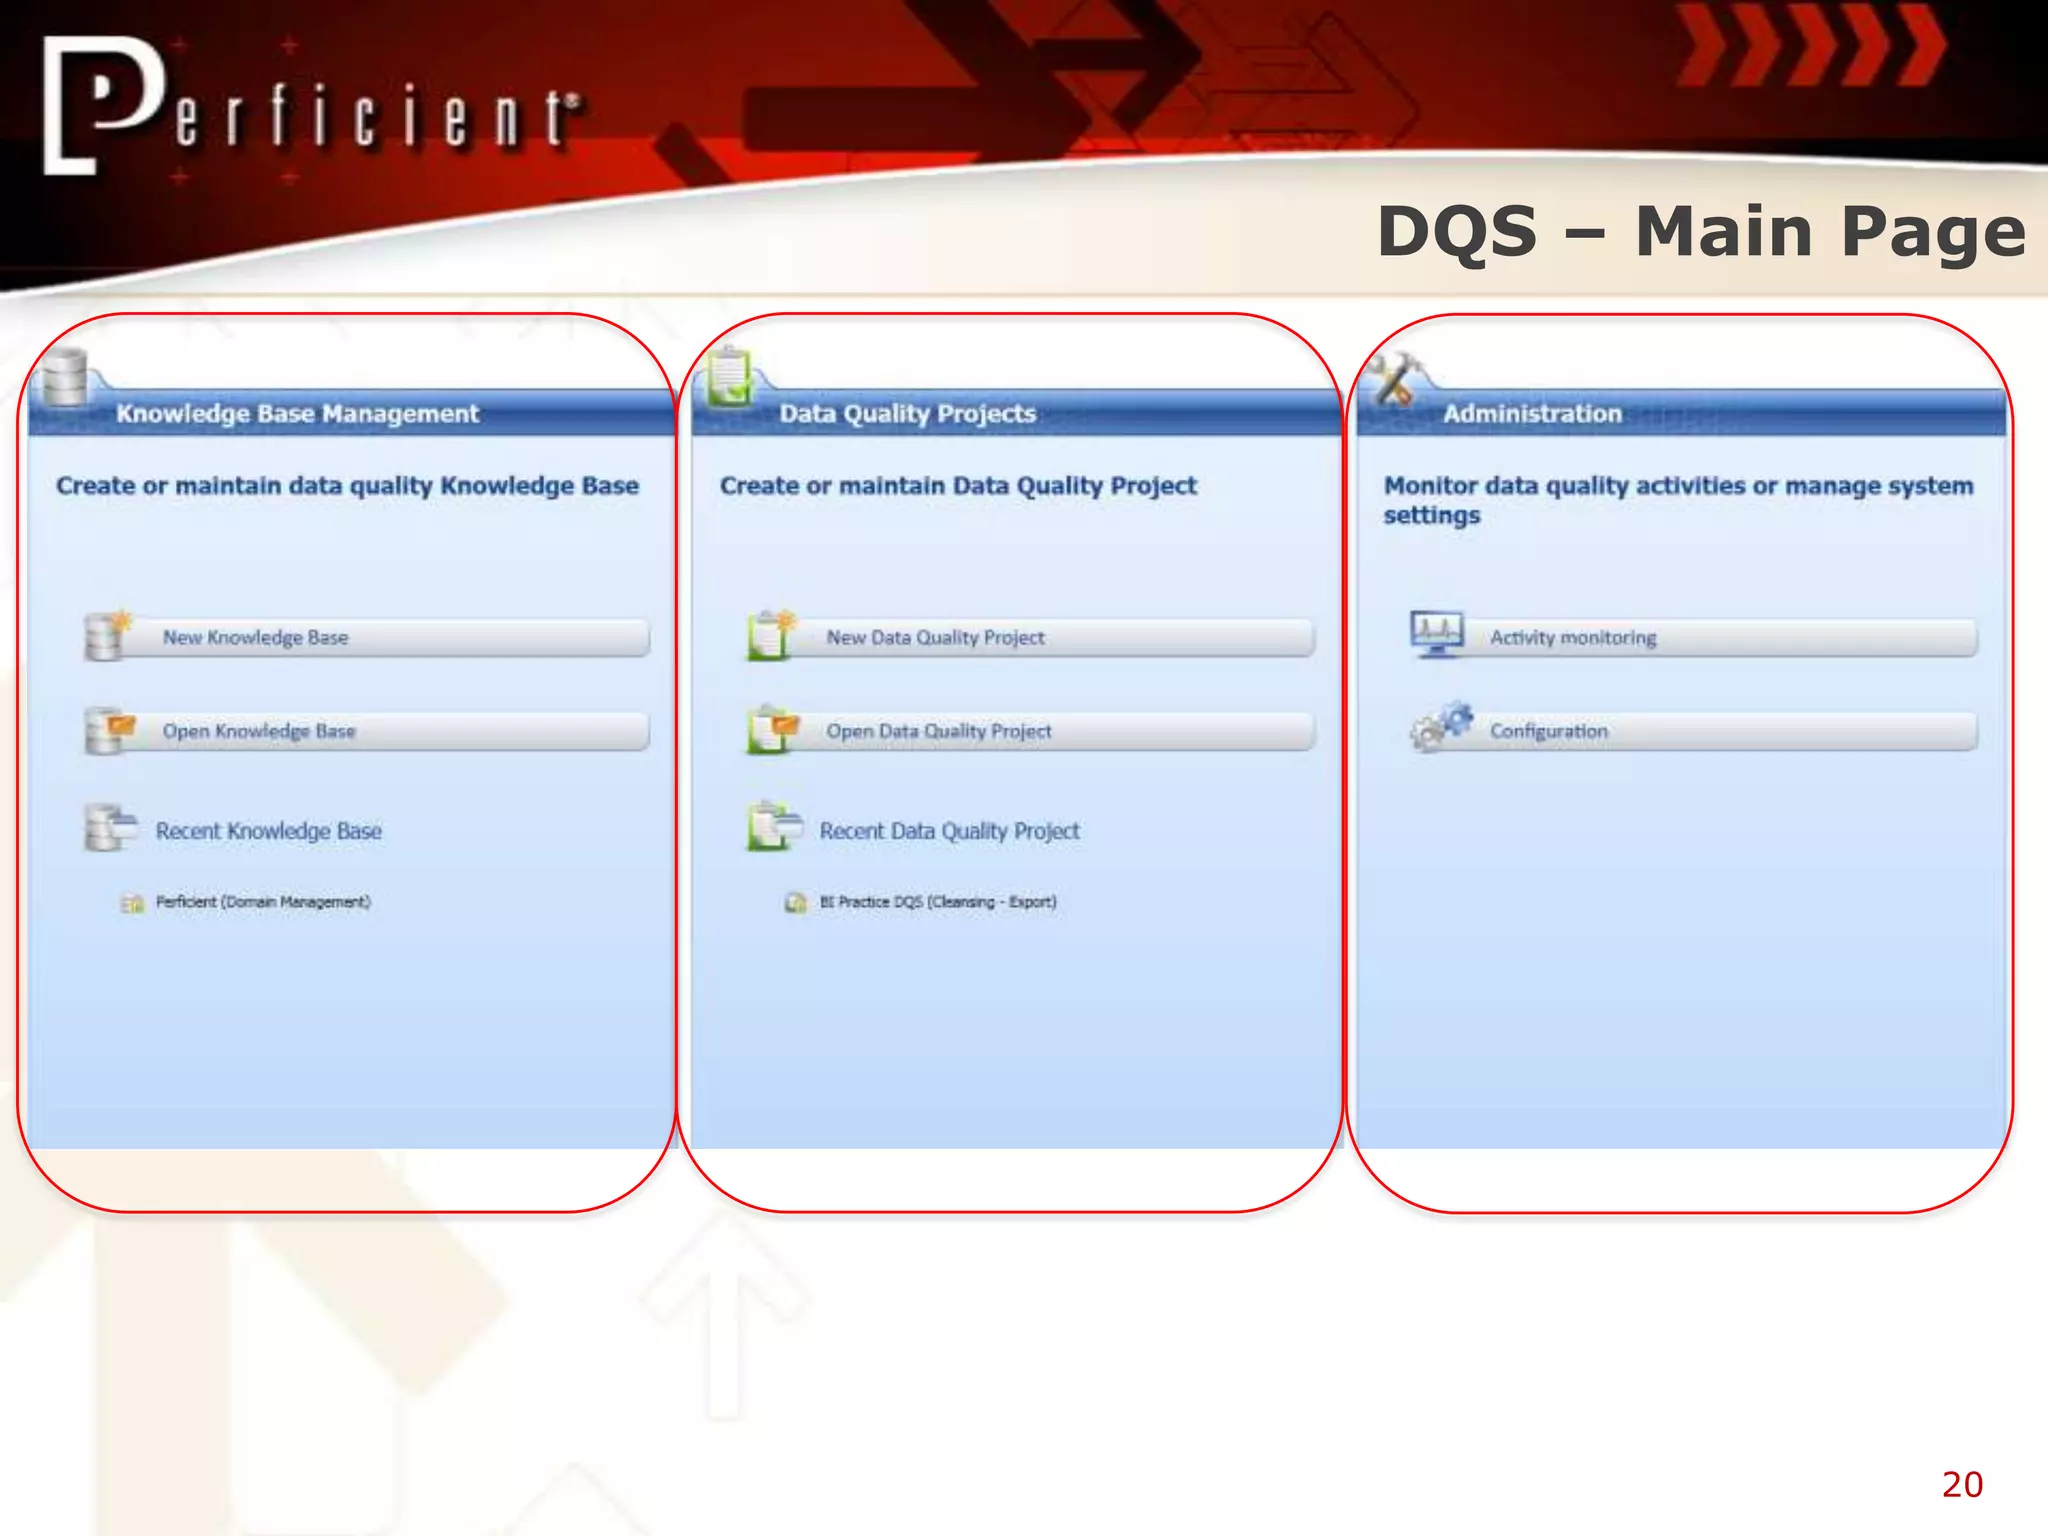This screenshot has width=2048, height=1536.
Task: Click the BI Practice DQS project item icon
Action: 796,903
